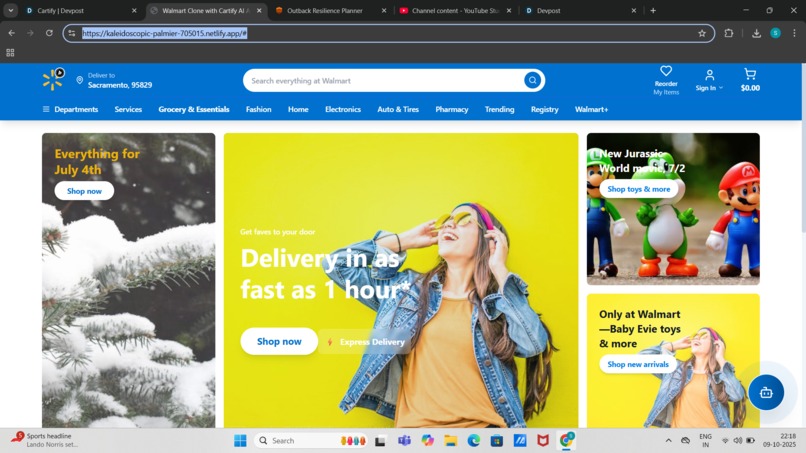Screen dimensions: 806x453
Task: Open Copilot from the taskbar
Action: [427, 441]
